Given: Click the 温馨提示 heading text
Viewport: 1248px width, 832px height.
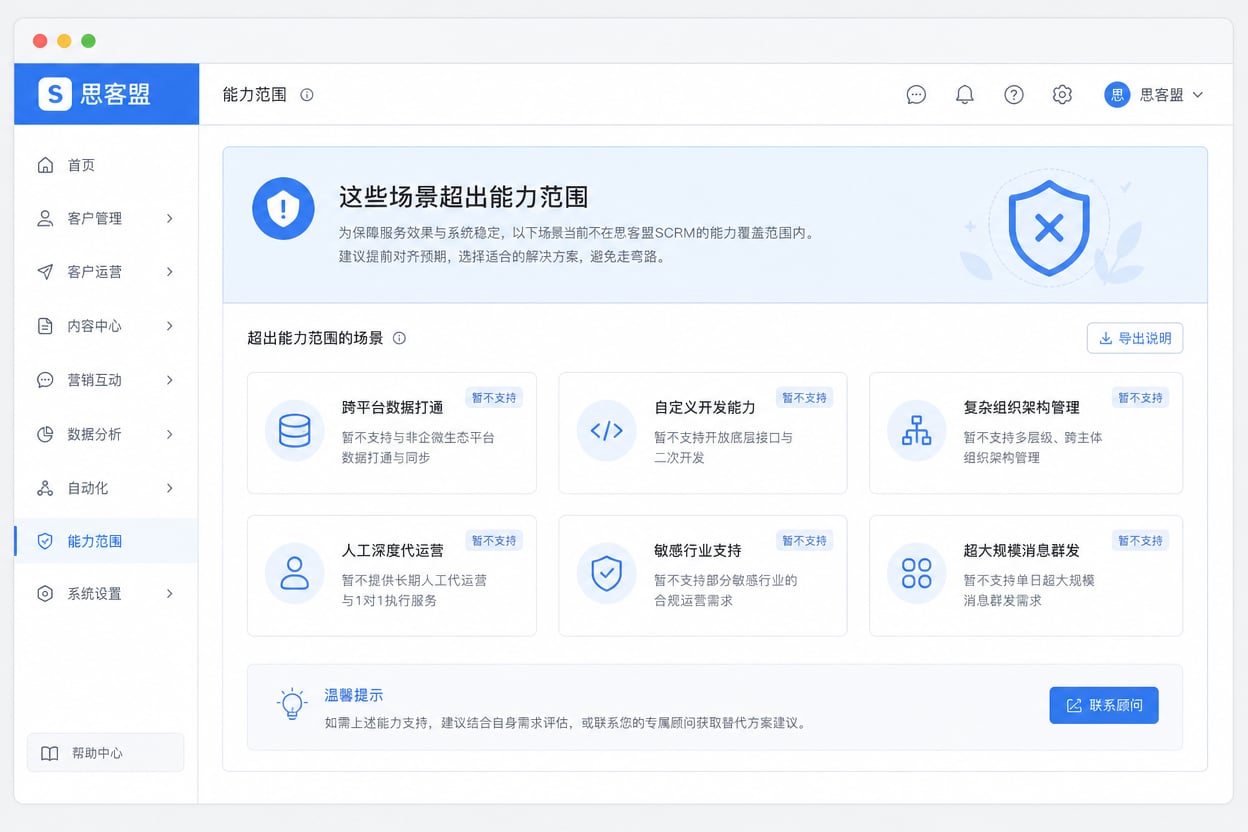Looking at the screenshot, I should pyautogui.click(x=354, y=695).
